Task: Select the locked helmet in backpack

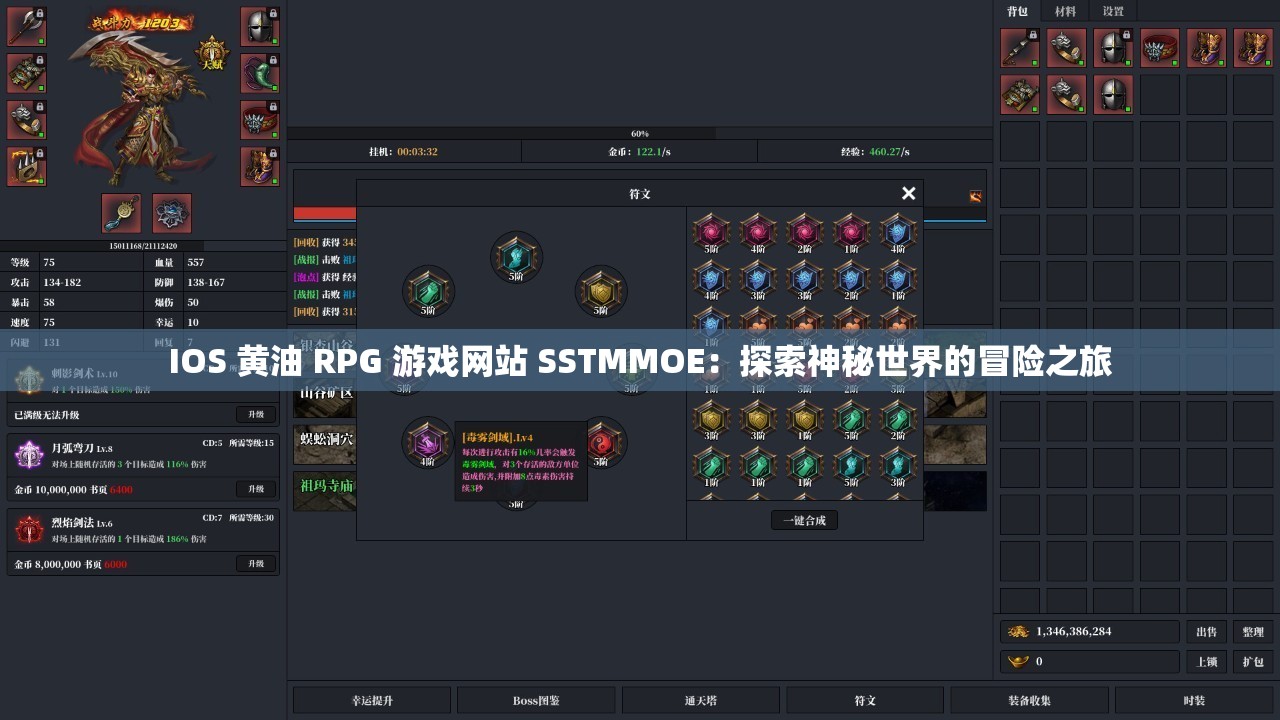Action: click(x=1113, y=48)
